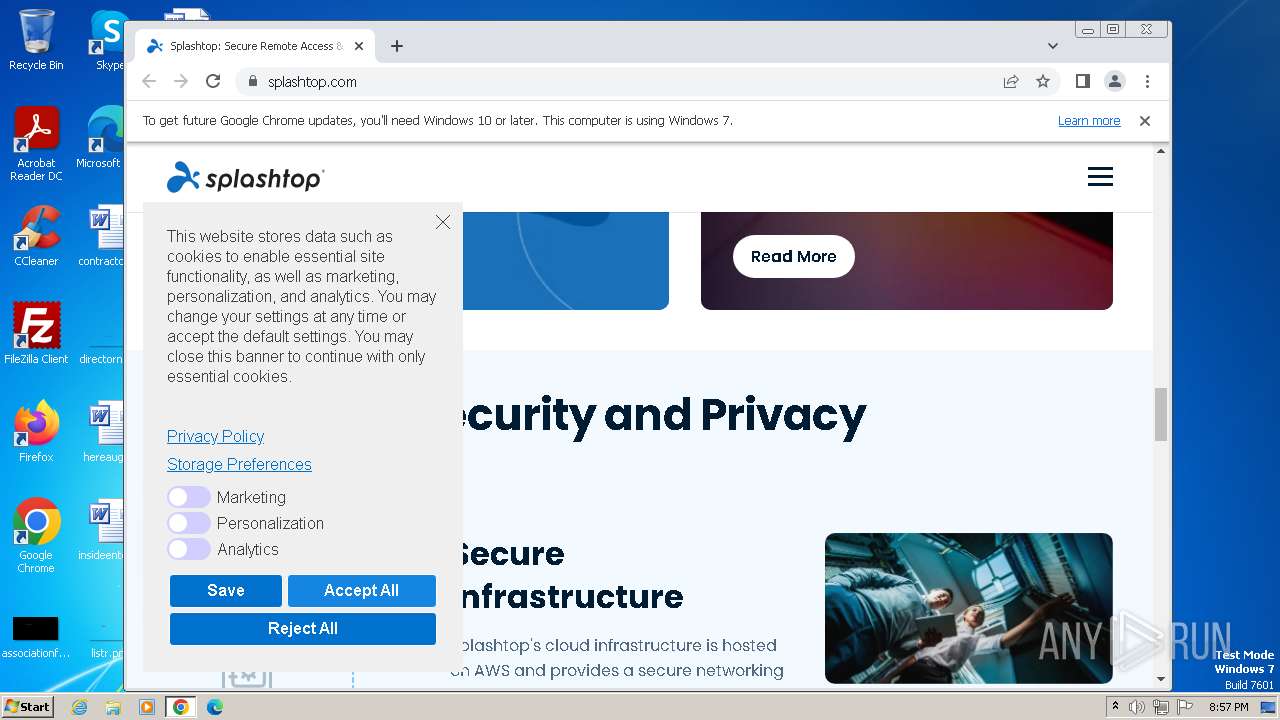Open the Windows Start menu
Viewport: 1280px width, 720px height.
point(27,707)
